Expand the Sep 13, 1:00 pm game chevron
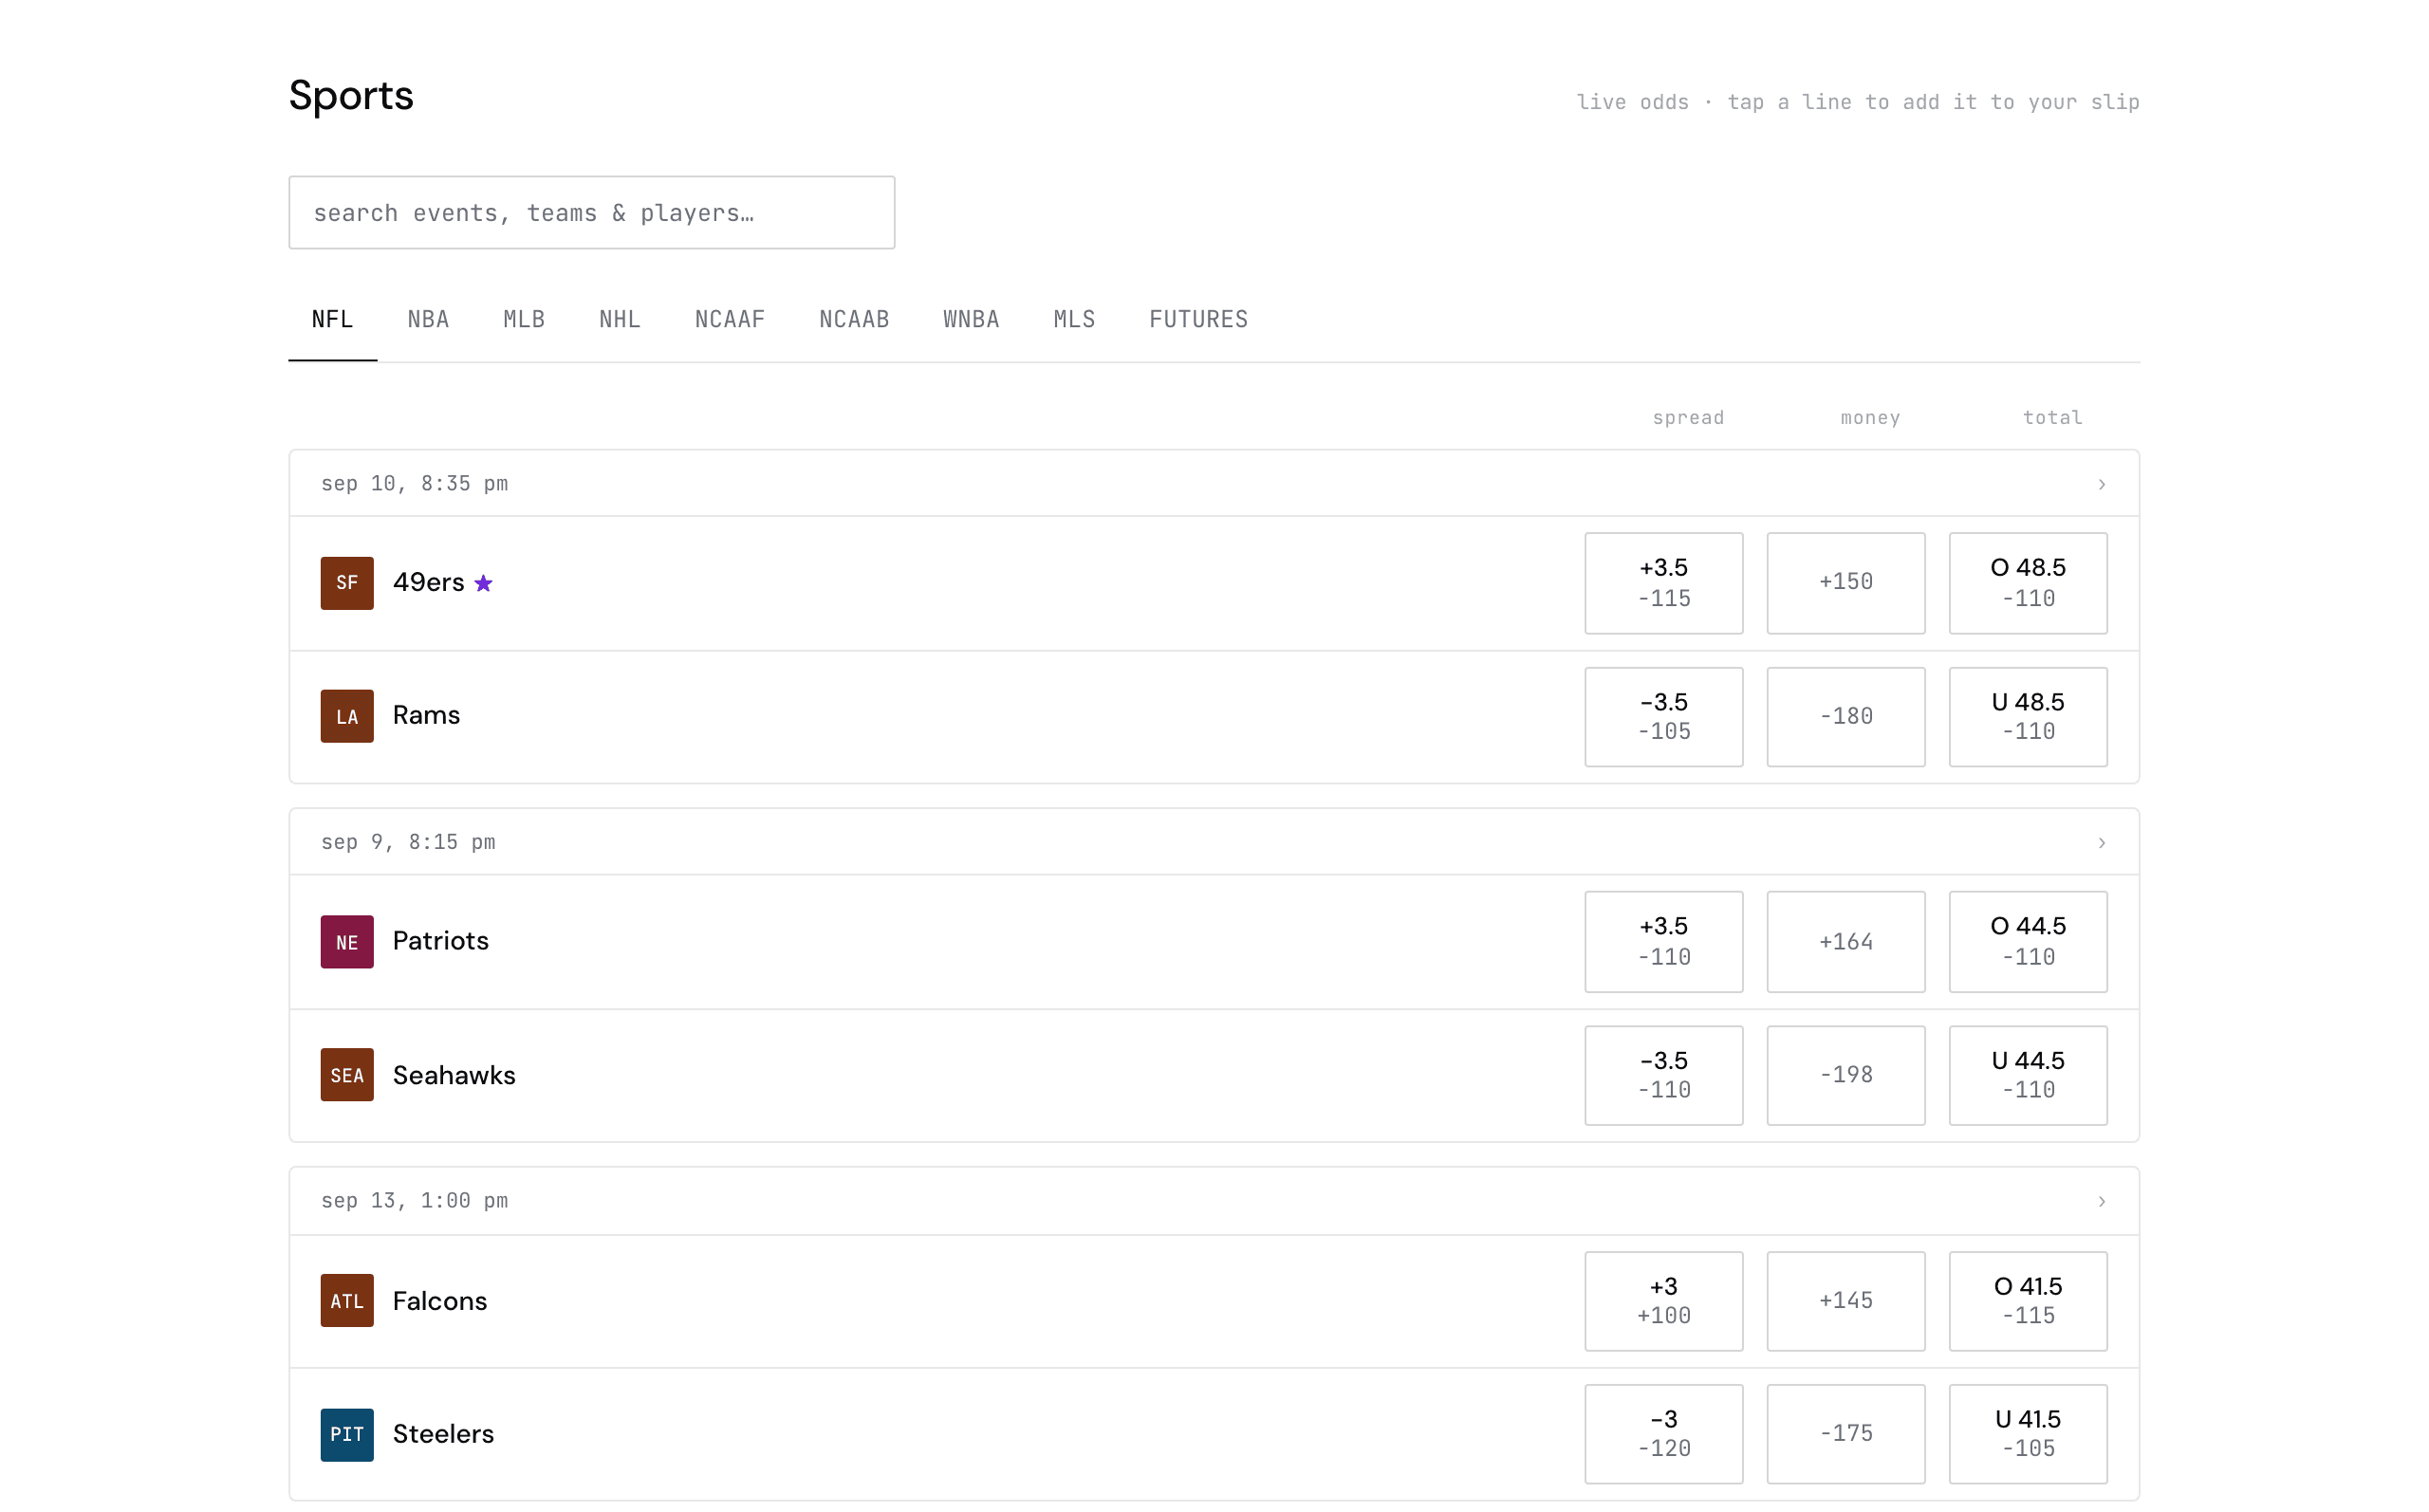Screen dimensions: 2429x1512 (x=2102, y=1201)
